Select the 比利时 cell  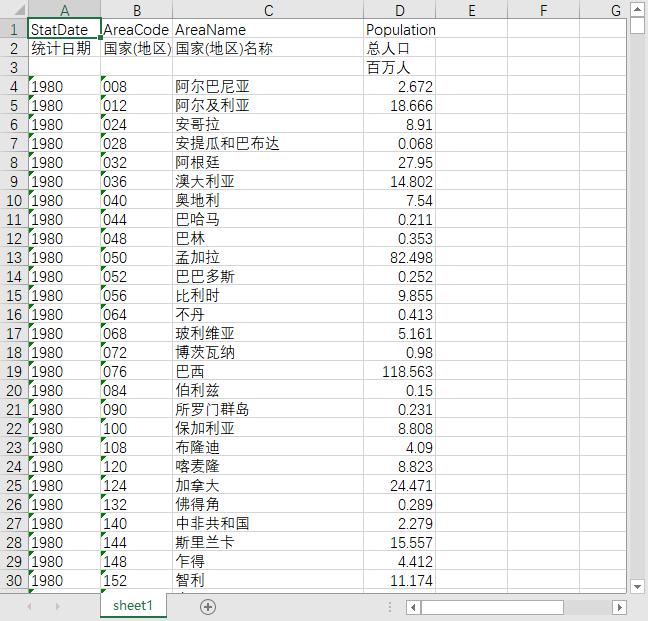click(268, 295)
